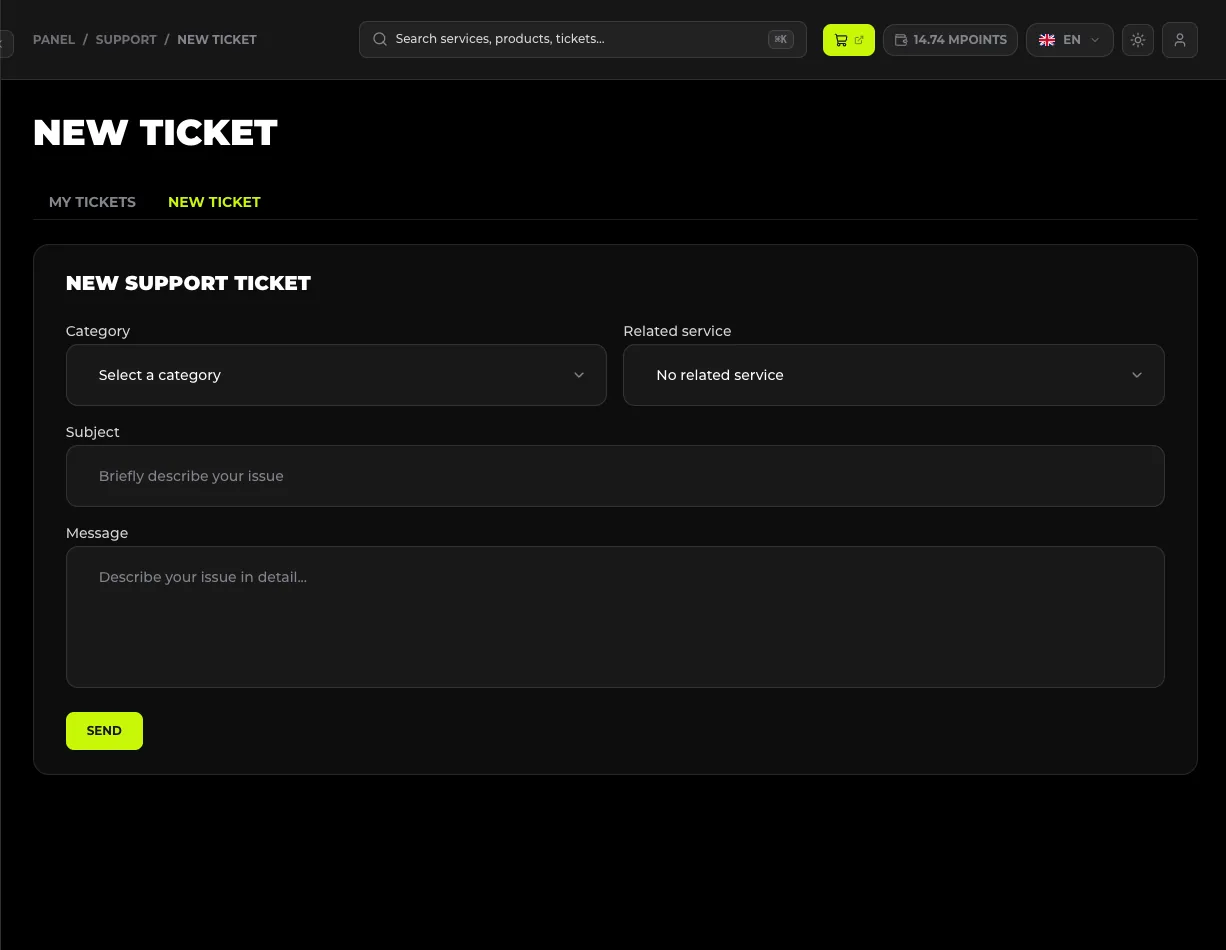Image resolution: width=1226 pixels, height=950 pixels.
Task: Click the New Ticket breadcrumb item
Action: [x=217, y=40]
